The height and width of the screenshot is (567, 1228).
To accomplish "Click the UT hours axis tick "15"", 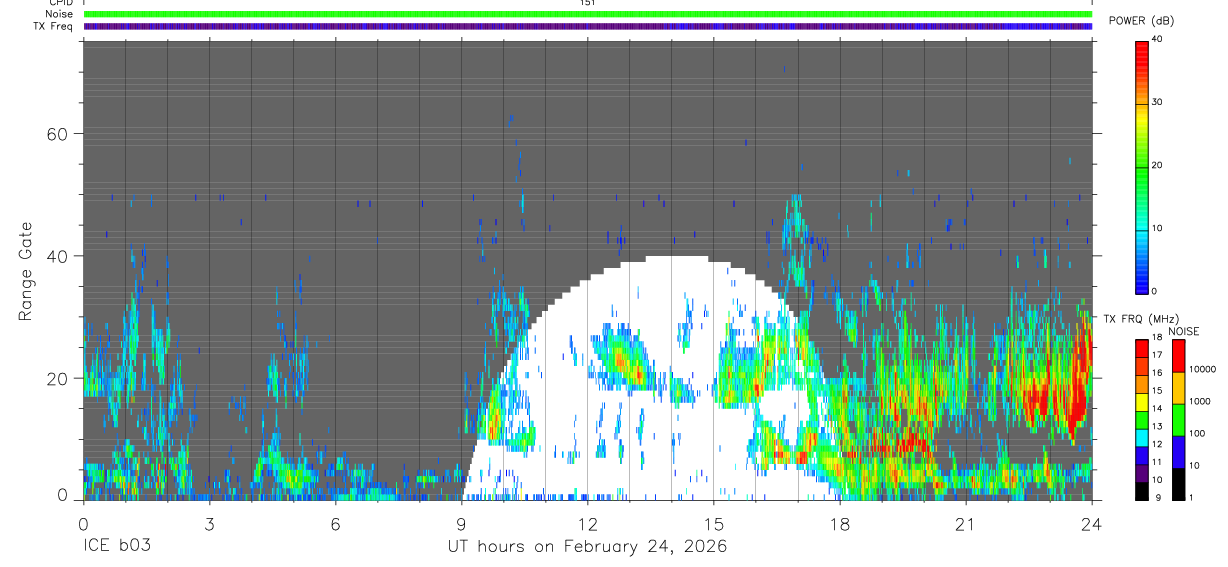I will click(x=713, y=524).
